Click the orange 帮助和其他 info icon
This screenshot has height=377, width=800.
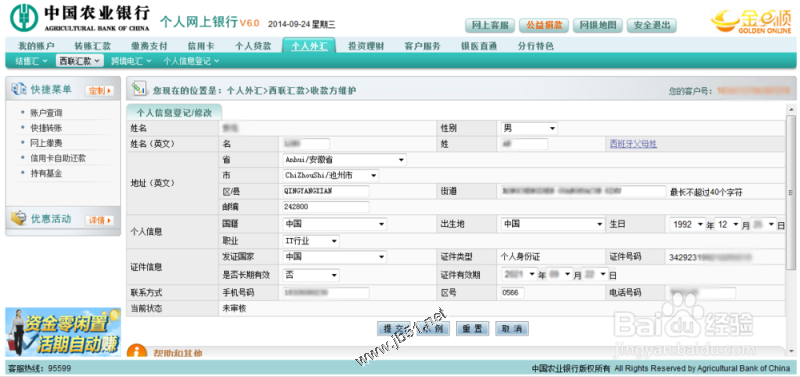137,351
